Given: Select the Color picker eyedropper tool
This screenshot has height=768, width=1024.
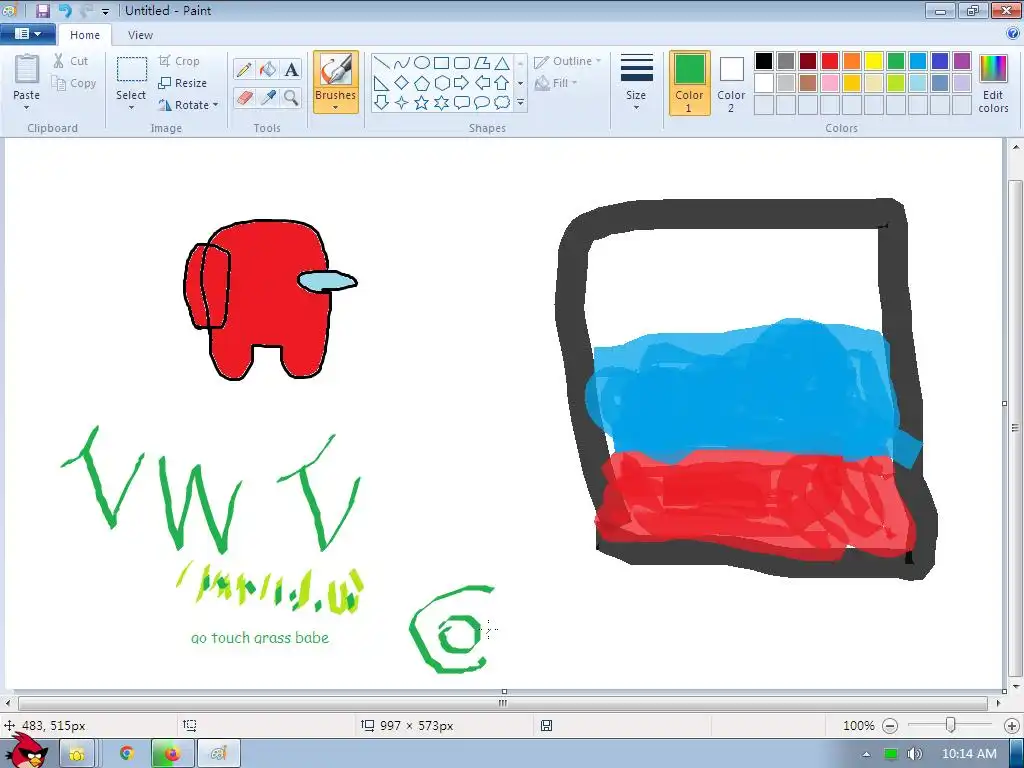Looking at the screenshot, I should coord(268,98).
